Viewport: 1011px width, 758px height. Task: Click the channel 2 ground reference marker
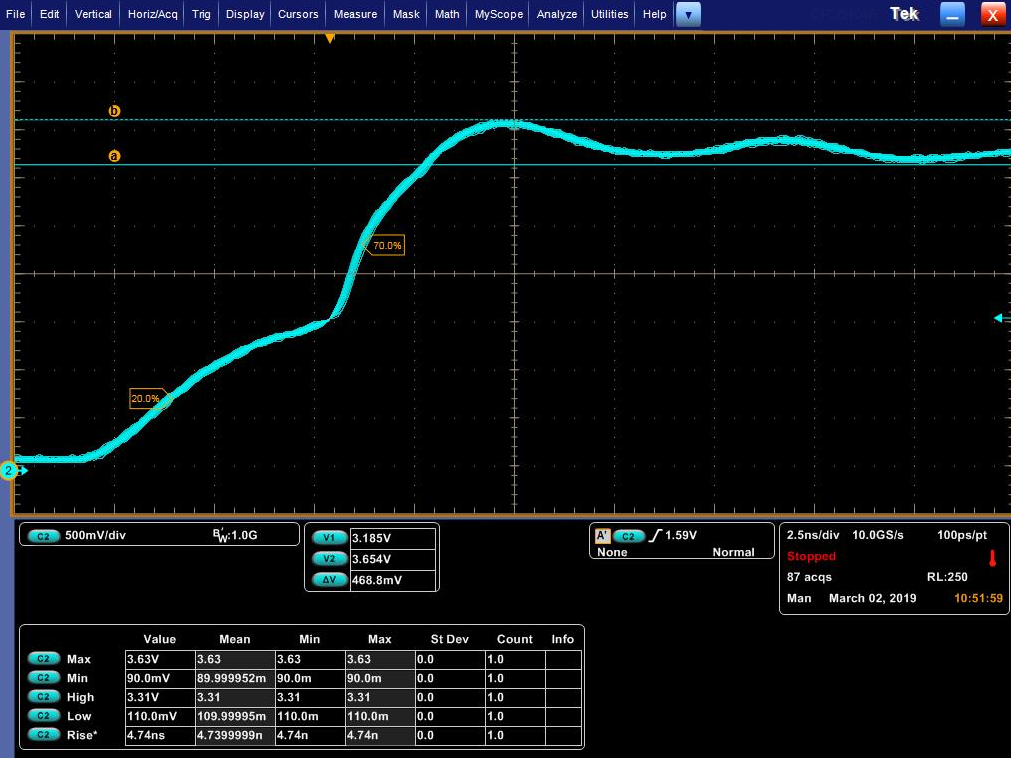pyautogui.click(x=9, y=471)
